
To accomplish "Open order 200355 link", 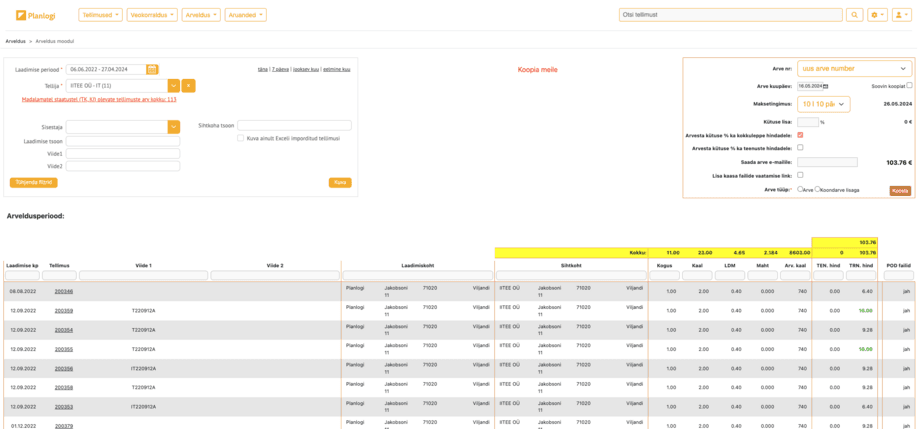I will coord(64,349).
